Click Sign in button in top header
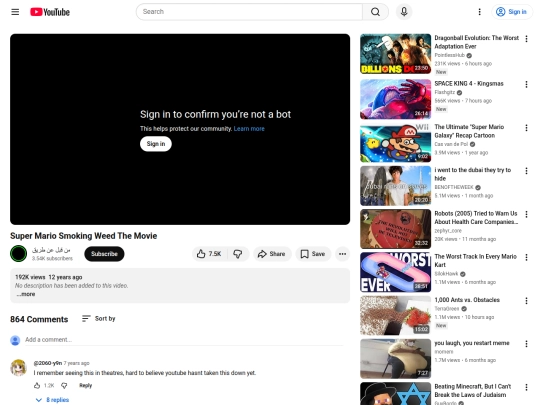Screen dimensions: 540x405 point(511,12)
